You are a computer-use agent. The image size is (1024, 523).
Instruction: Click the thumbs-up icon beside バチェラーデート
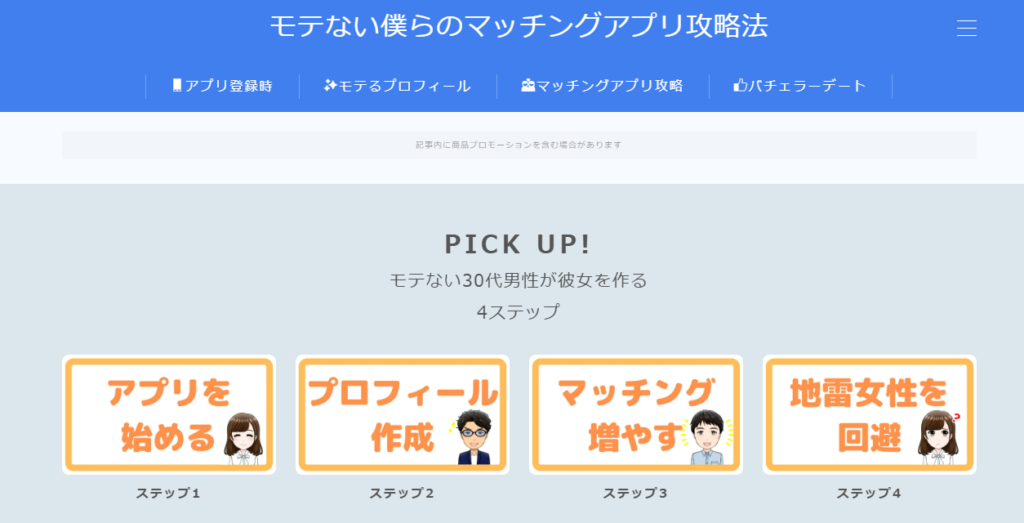[740, 86]
